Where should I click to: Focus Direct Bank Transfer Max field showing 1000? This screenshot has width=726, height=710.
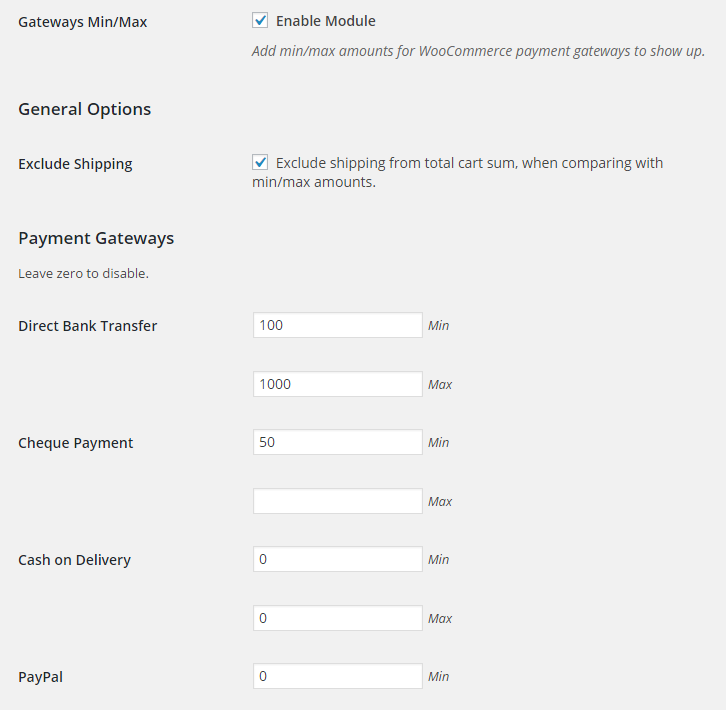(338, 384)
